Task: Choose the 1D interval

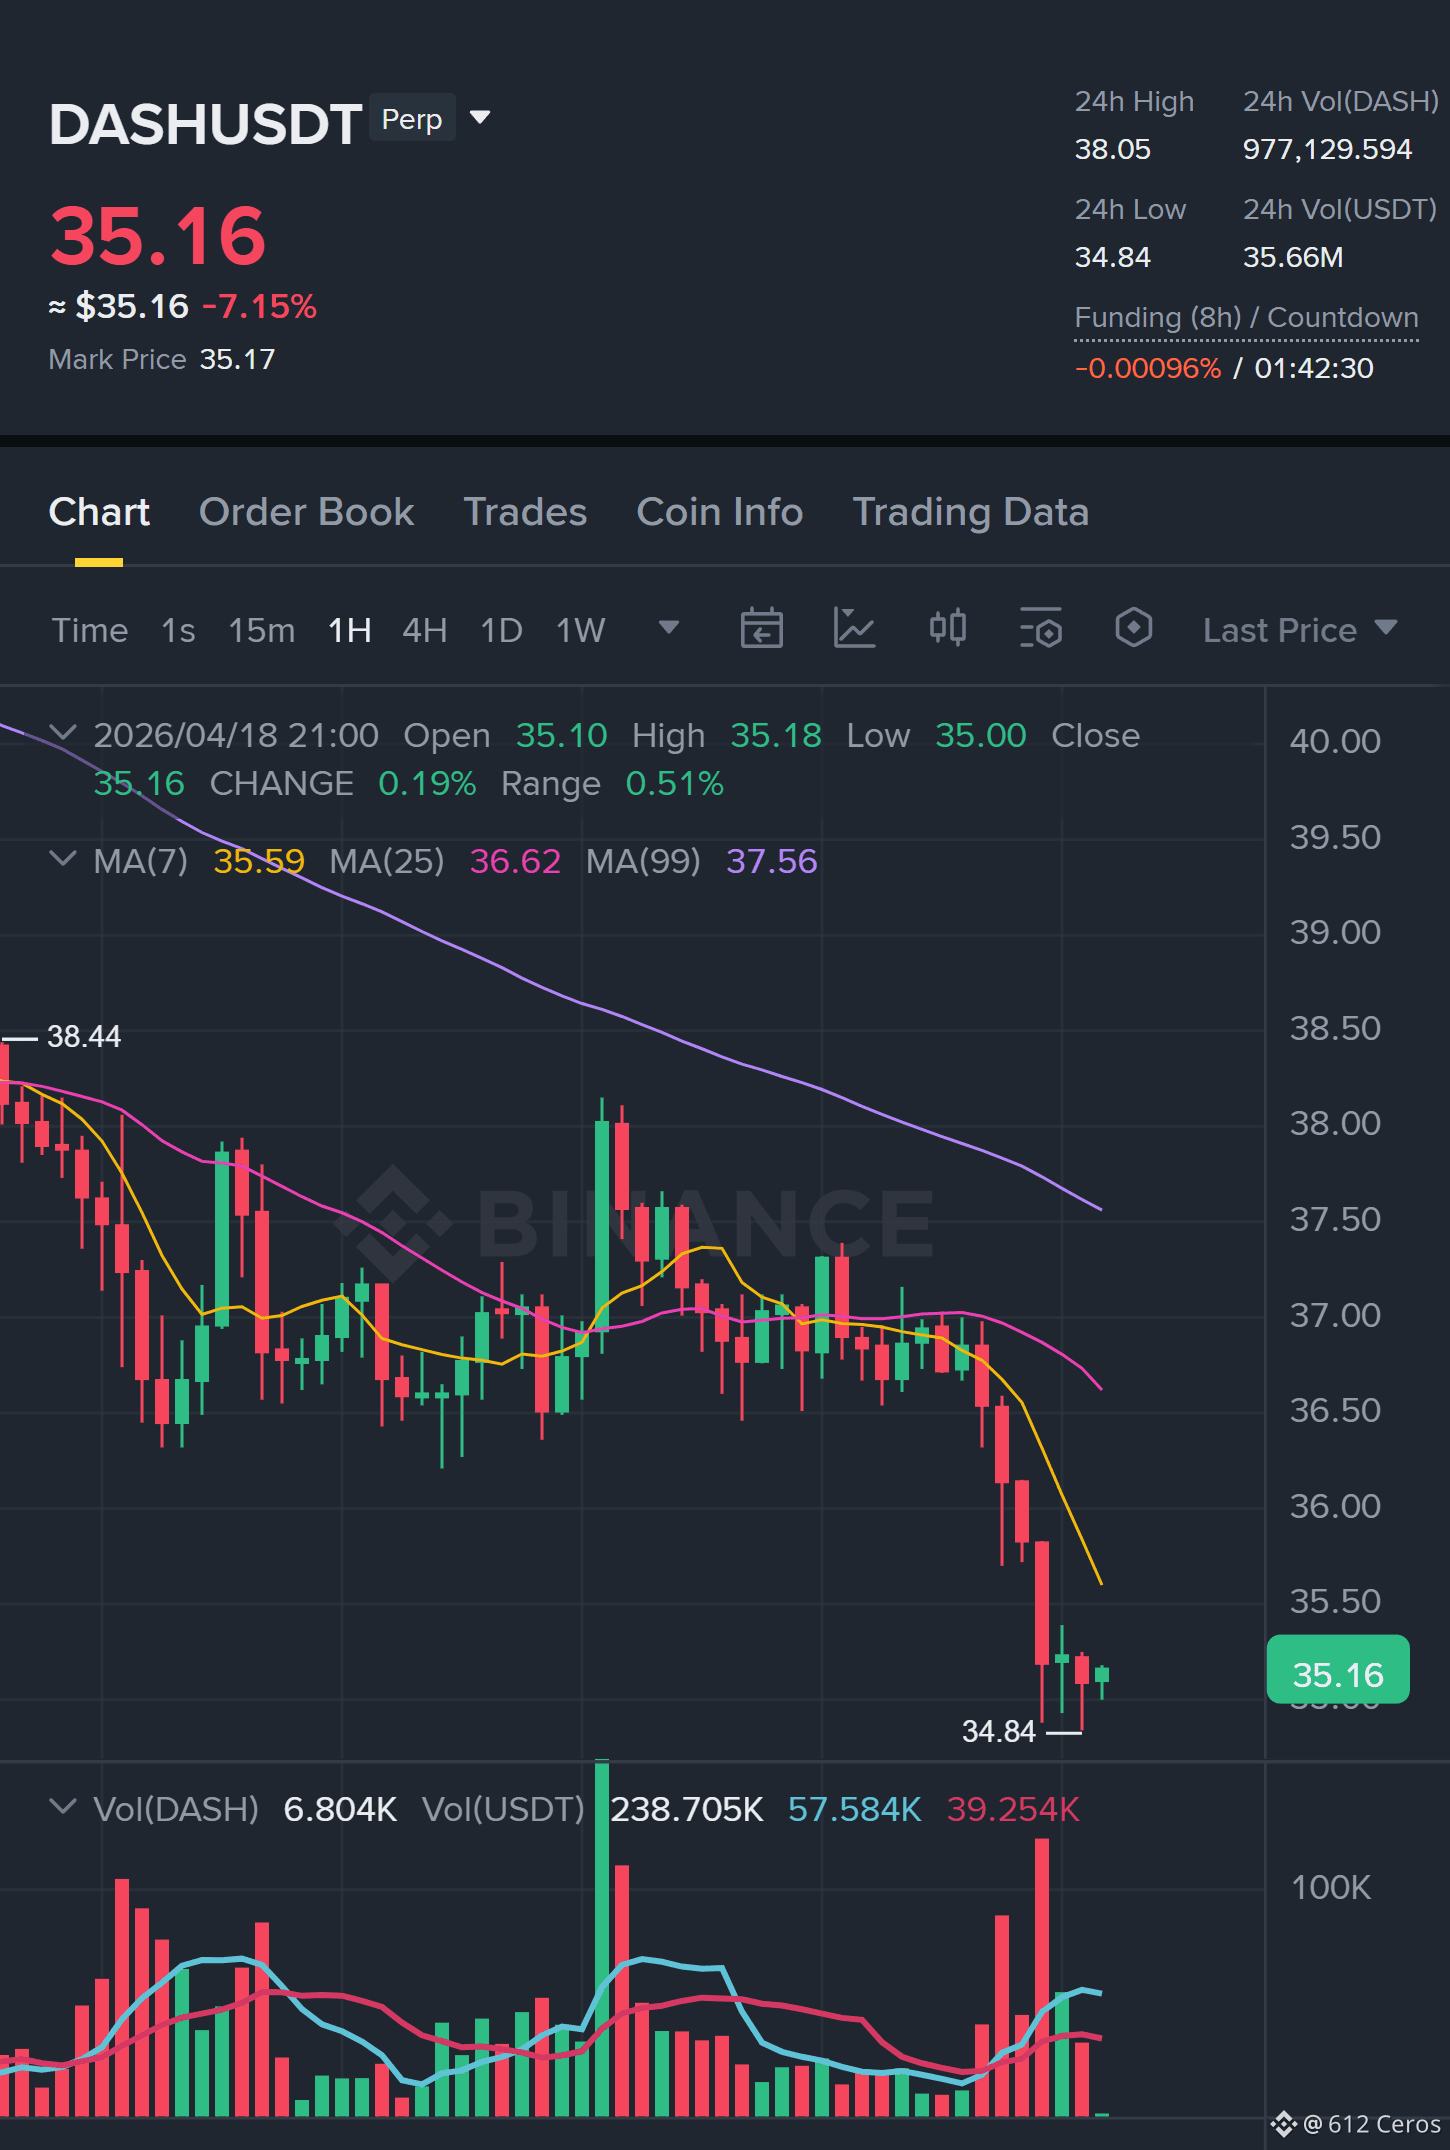Action: 502,631
